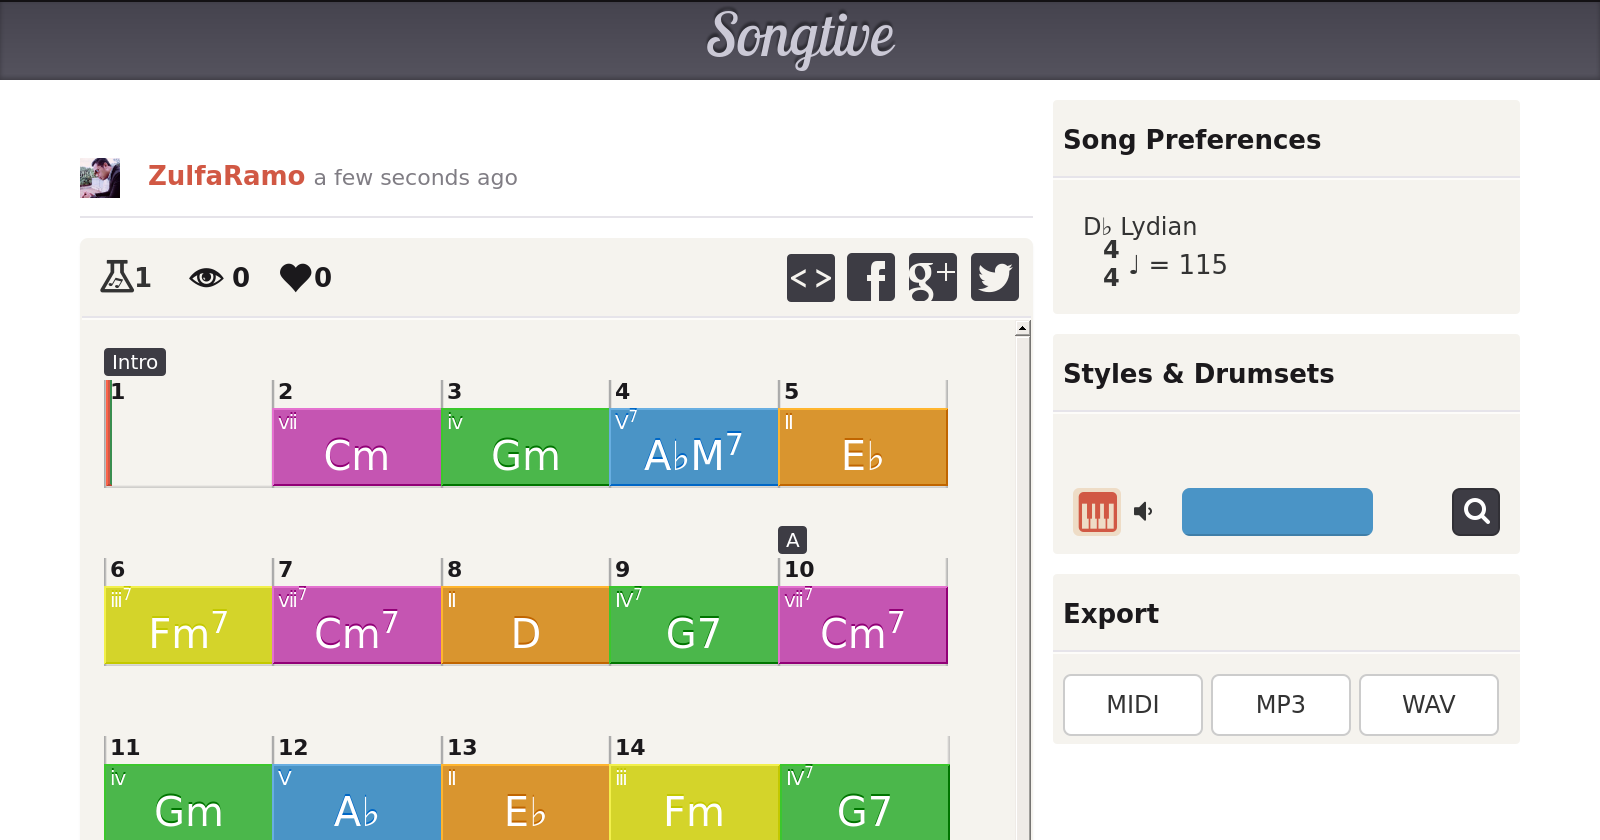Adjust the blue instrument volume bar
This screenshot has height=840, width=1600.
tap(1277, 512)
